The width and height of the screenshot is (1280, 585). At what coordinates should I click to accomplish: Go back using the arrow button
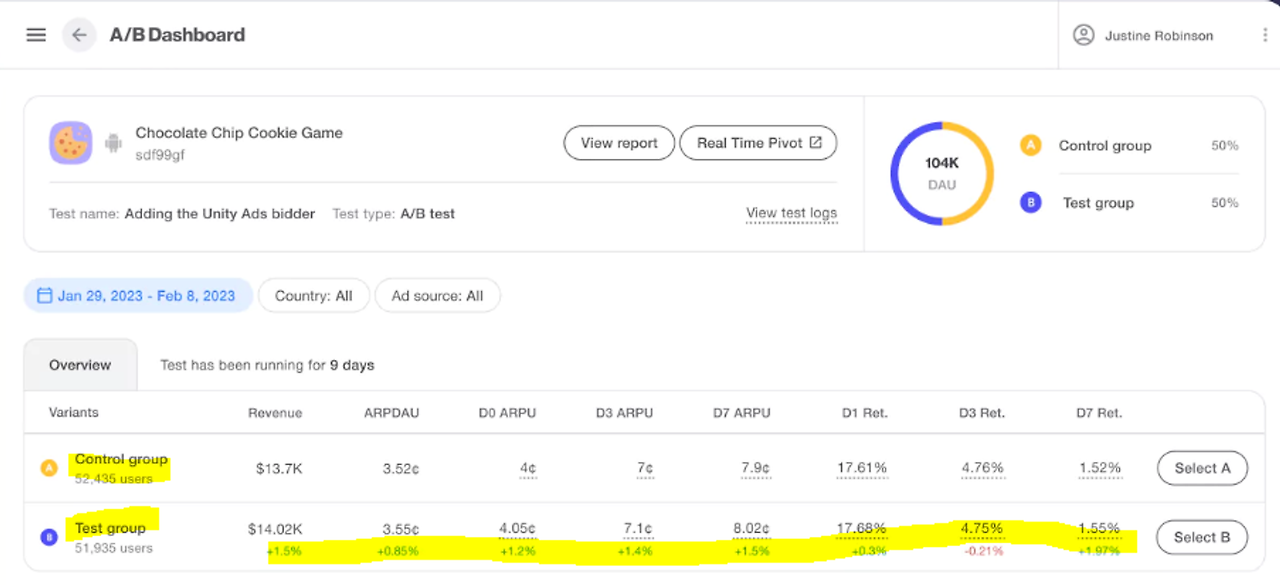point(79,35)
